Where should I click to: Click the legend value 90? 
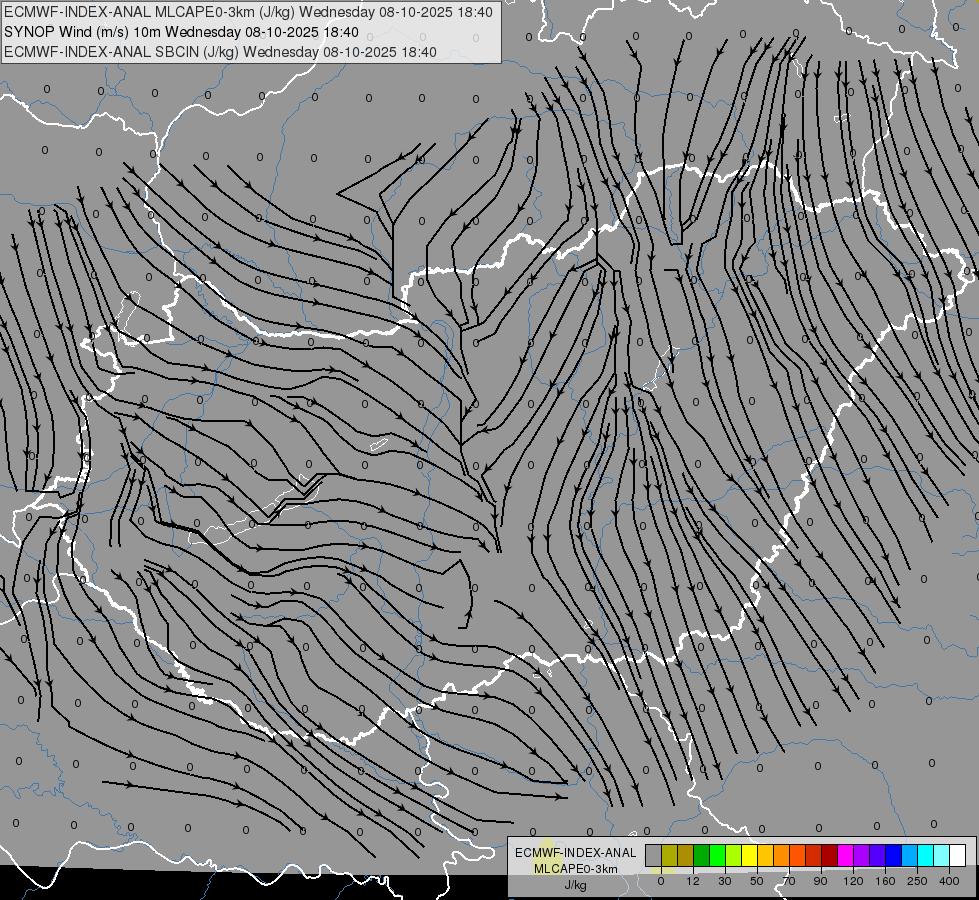pyautogui.click(x=820, y=881)
